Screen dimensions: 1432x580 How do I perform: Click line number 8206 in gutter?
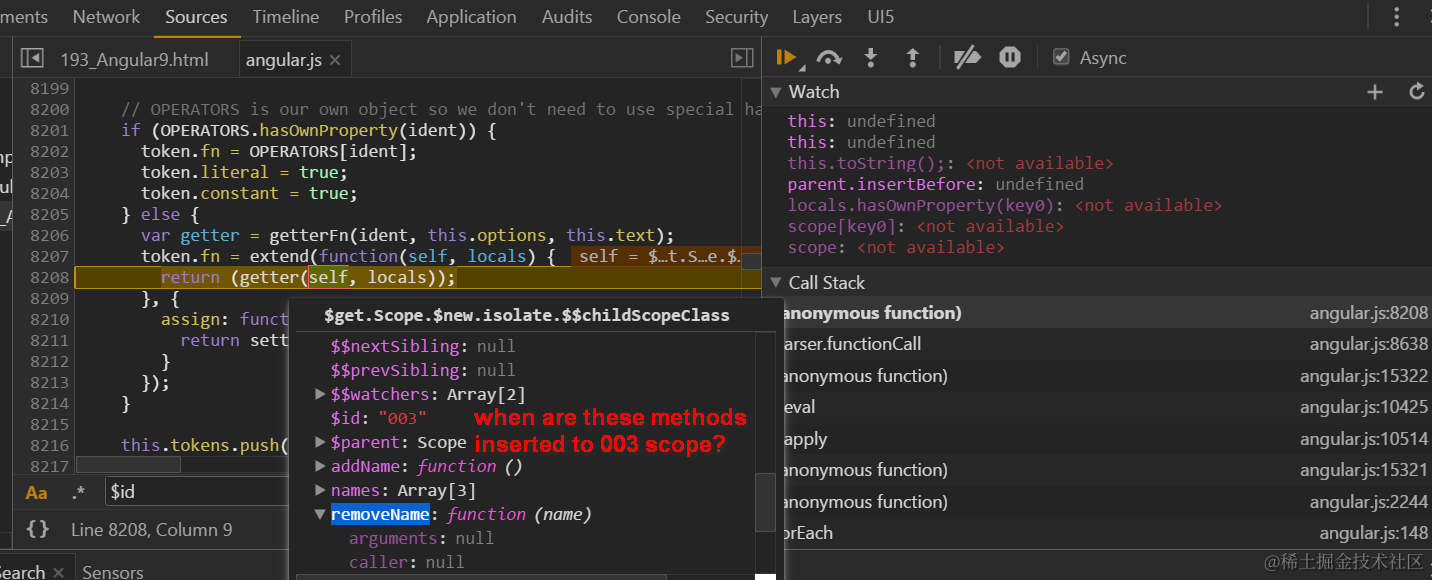[x=49, y=235]
